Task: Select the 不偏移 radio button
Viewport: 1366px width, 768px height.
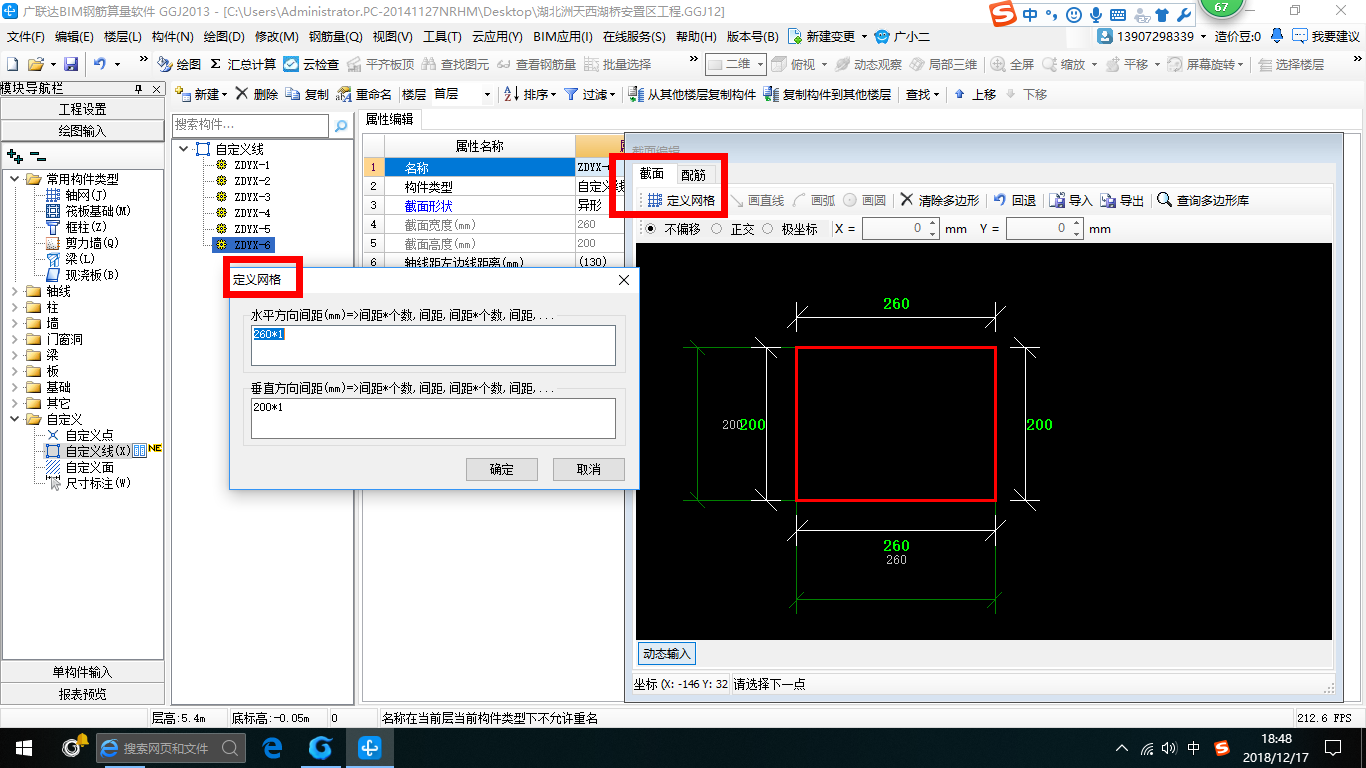Action: pyautogui.click(x=651, y=229)
